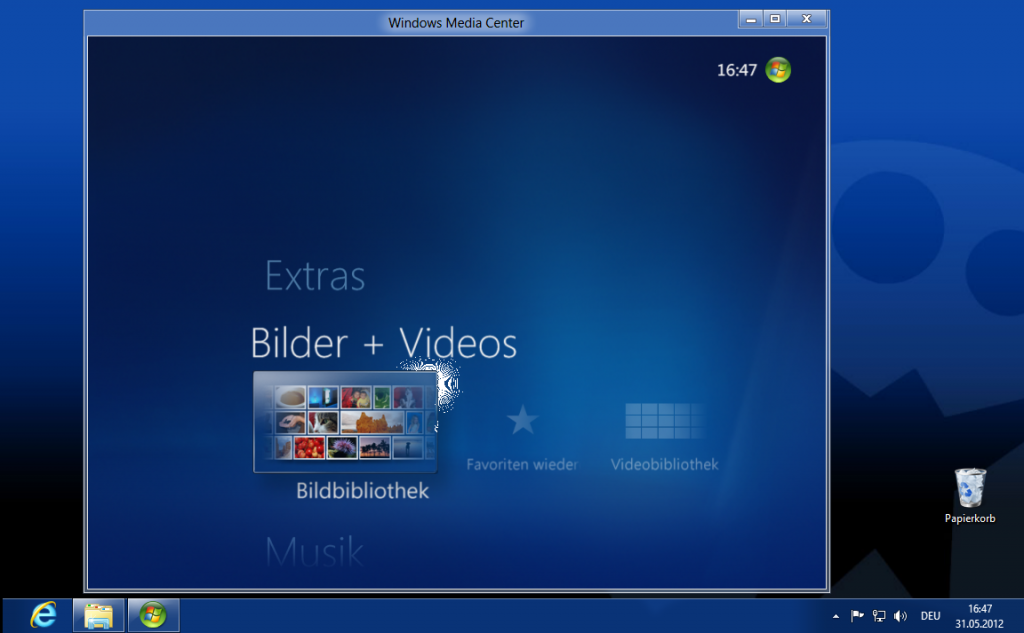This screenshot has height=633, width=1024.
Task: Open Bildbibliothek via its label
Action: (360, 491)
